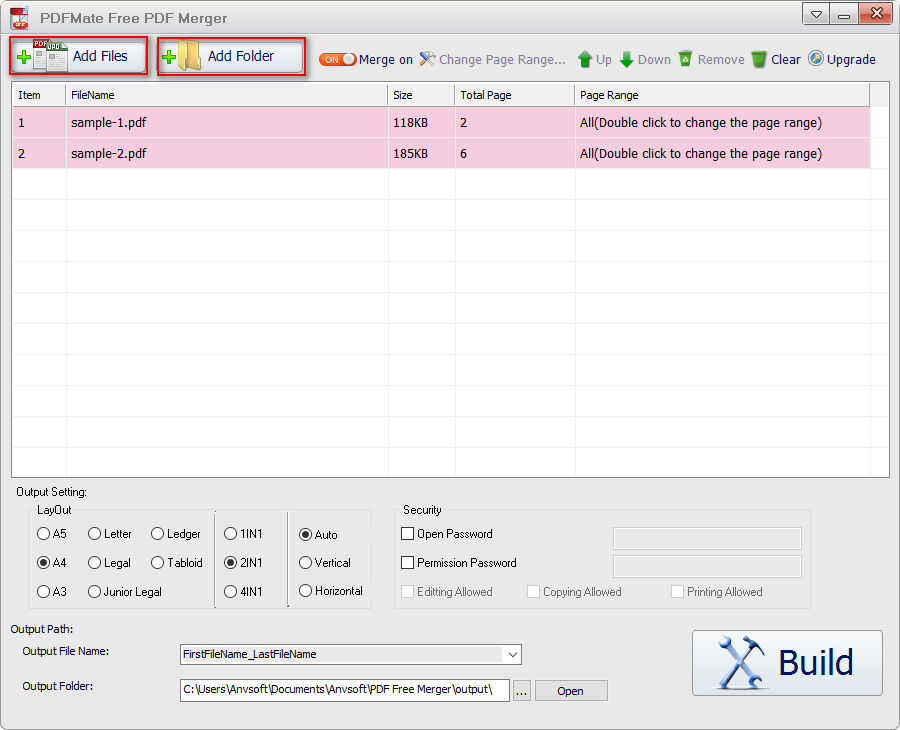900x730 pixels.
Task: Click the Page Range column header
Action: (x=722, y=95)
